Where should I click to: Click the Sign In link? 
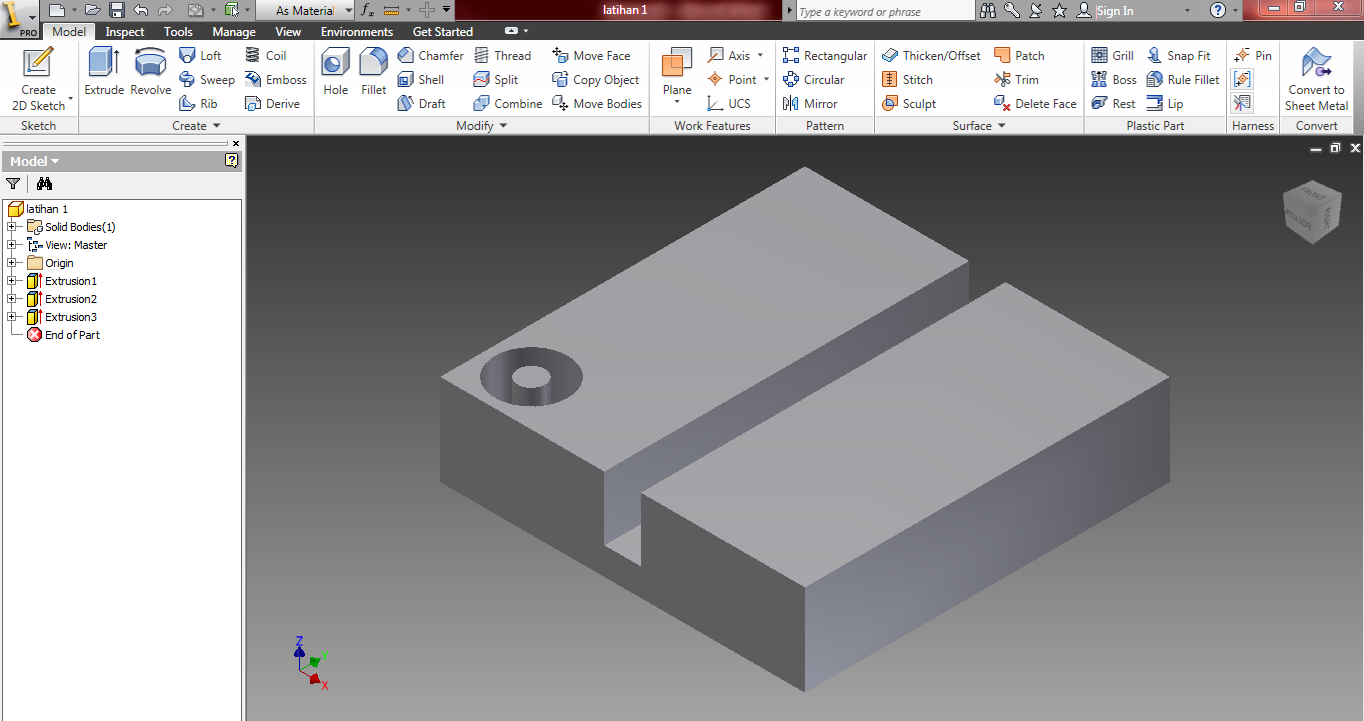click(x=1113, y=10)
